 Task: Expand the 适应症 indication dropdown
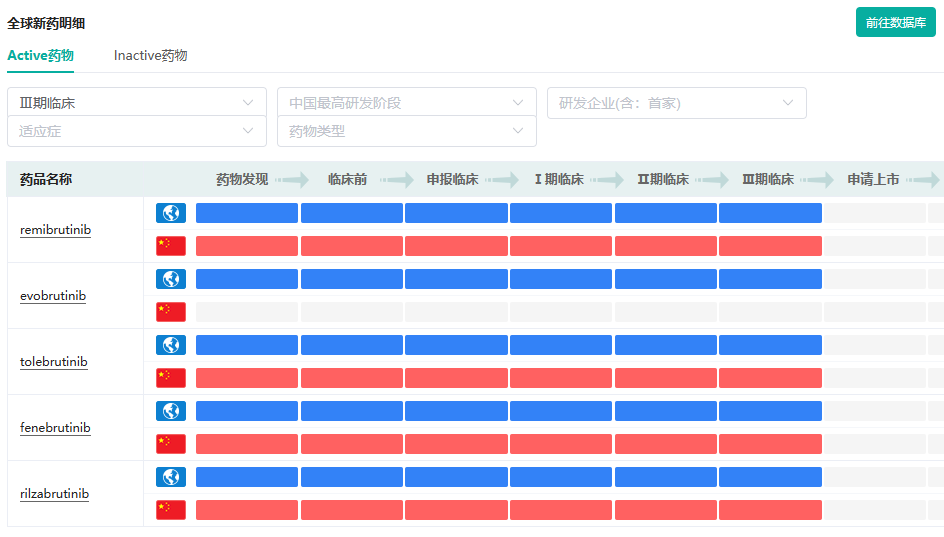pyautogui.click(x=137, y=131)
